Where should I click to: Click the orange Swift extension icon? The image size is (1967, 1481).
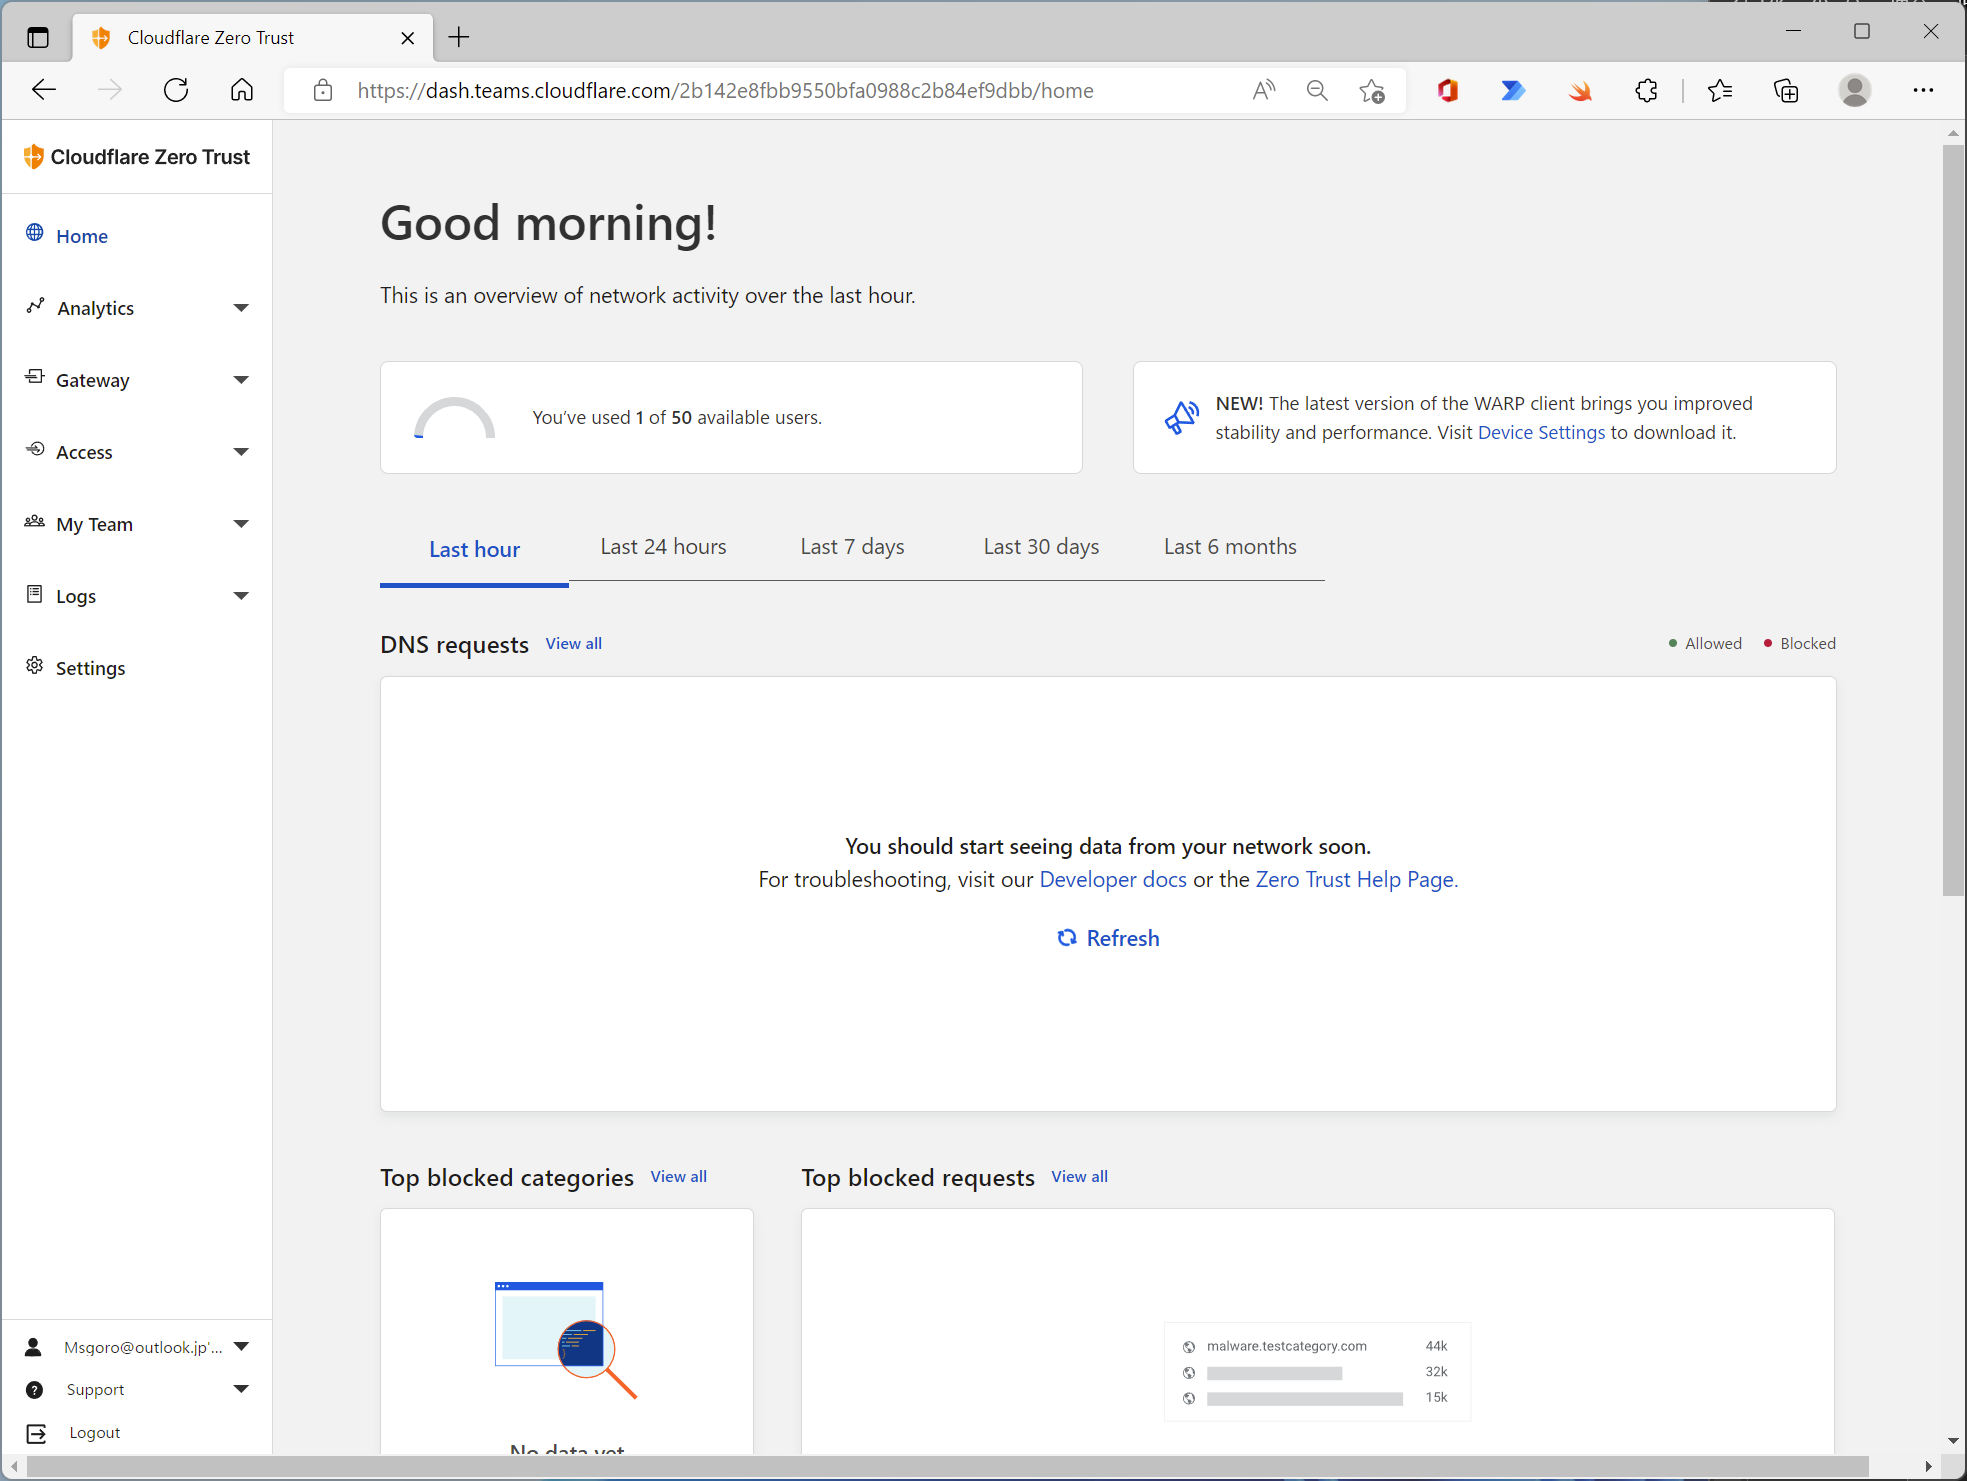[x=1580, y=91]
